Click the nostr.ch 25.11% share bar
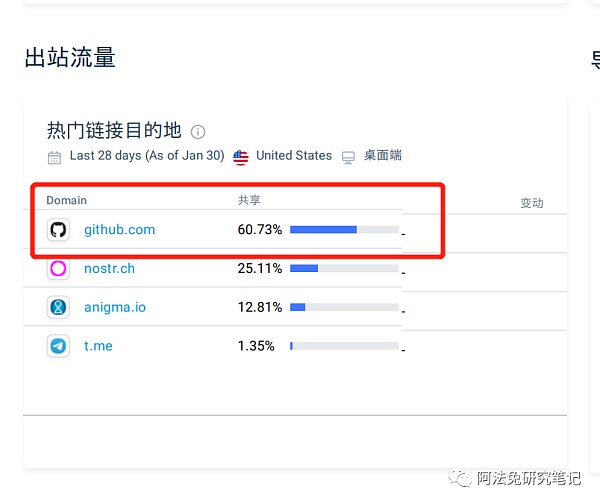The height and width of the screenshot is (504, 600). pos(343,269)
